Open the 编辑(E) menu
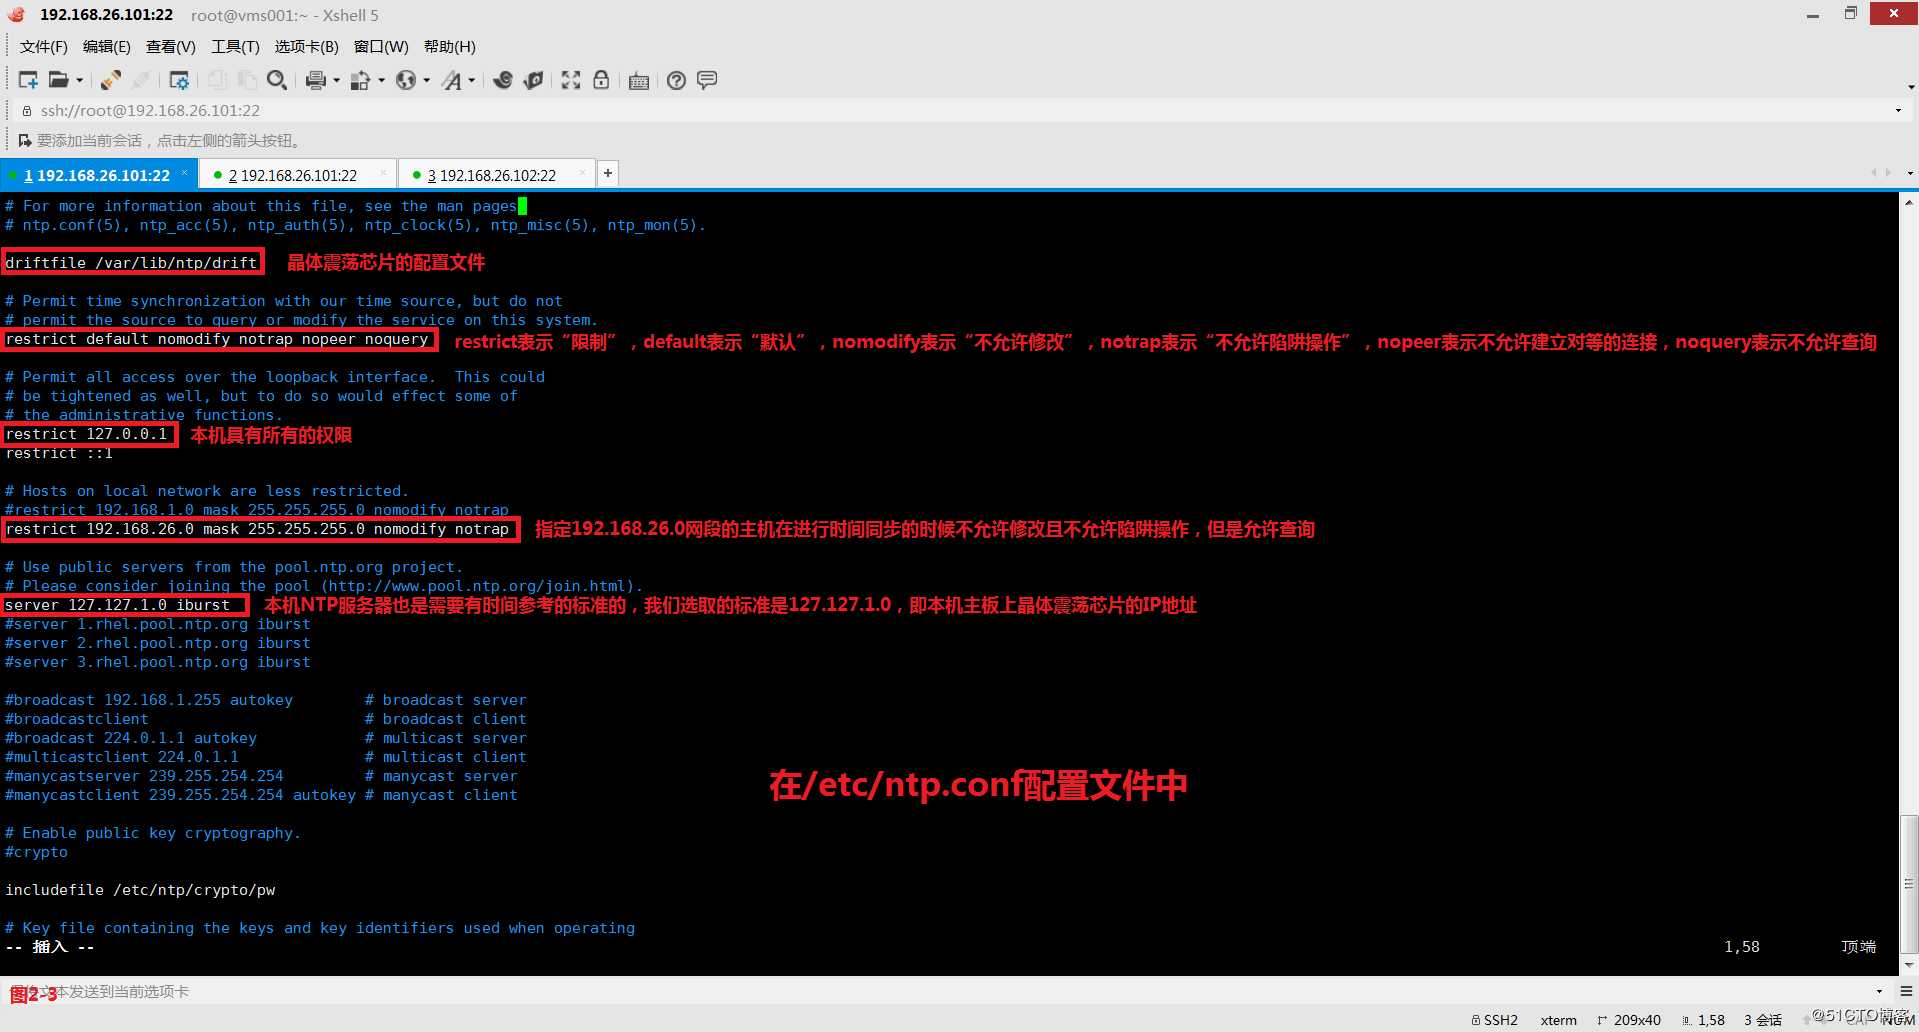1919x1032 pixels. (x=106, y=47)
